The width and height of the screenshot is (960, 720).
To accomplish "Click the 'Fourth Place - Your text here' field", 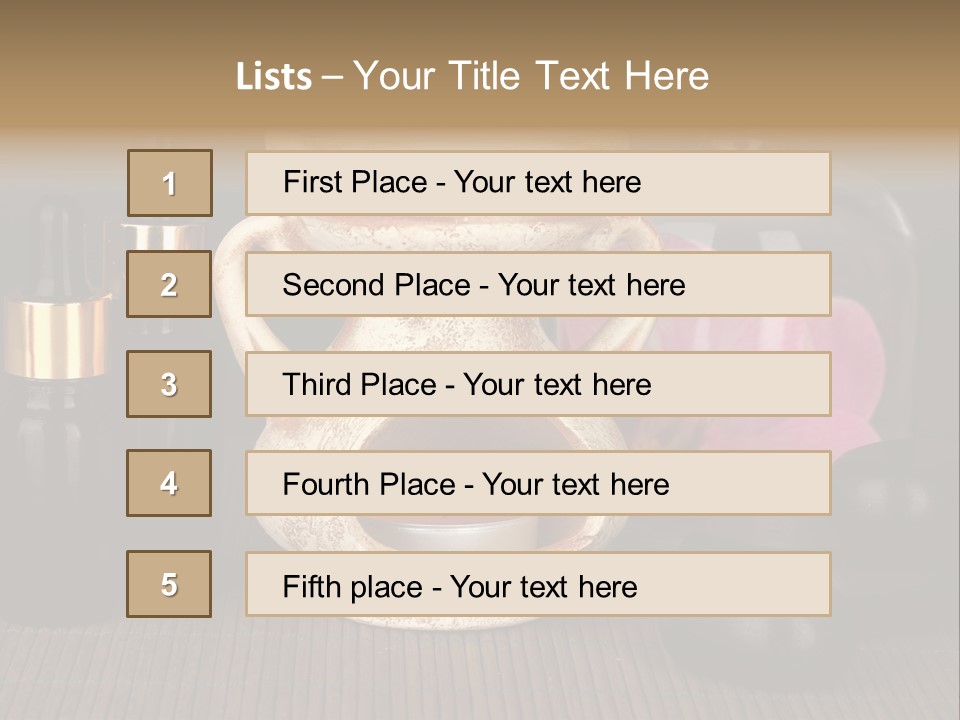I will (x=538, y=483).
